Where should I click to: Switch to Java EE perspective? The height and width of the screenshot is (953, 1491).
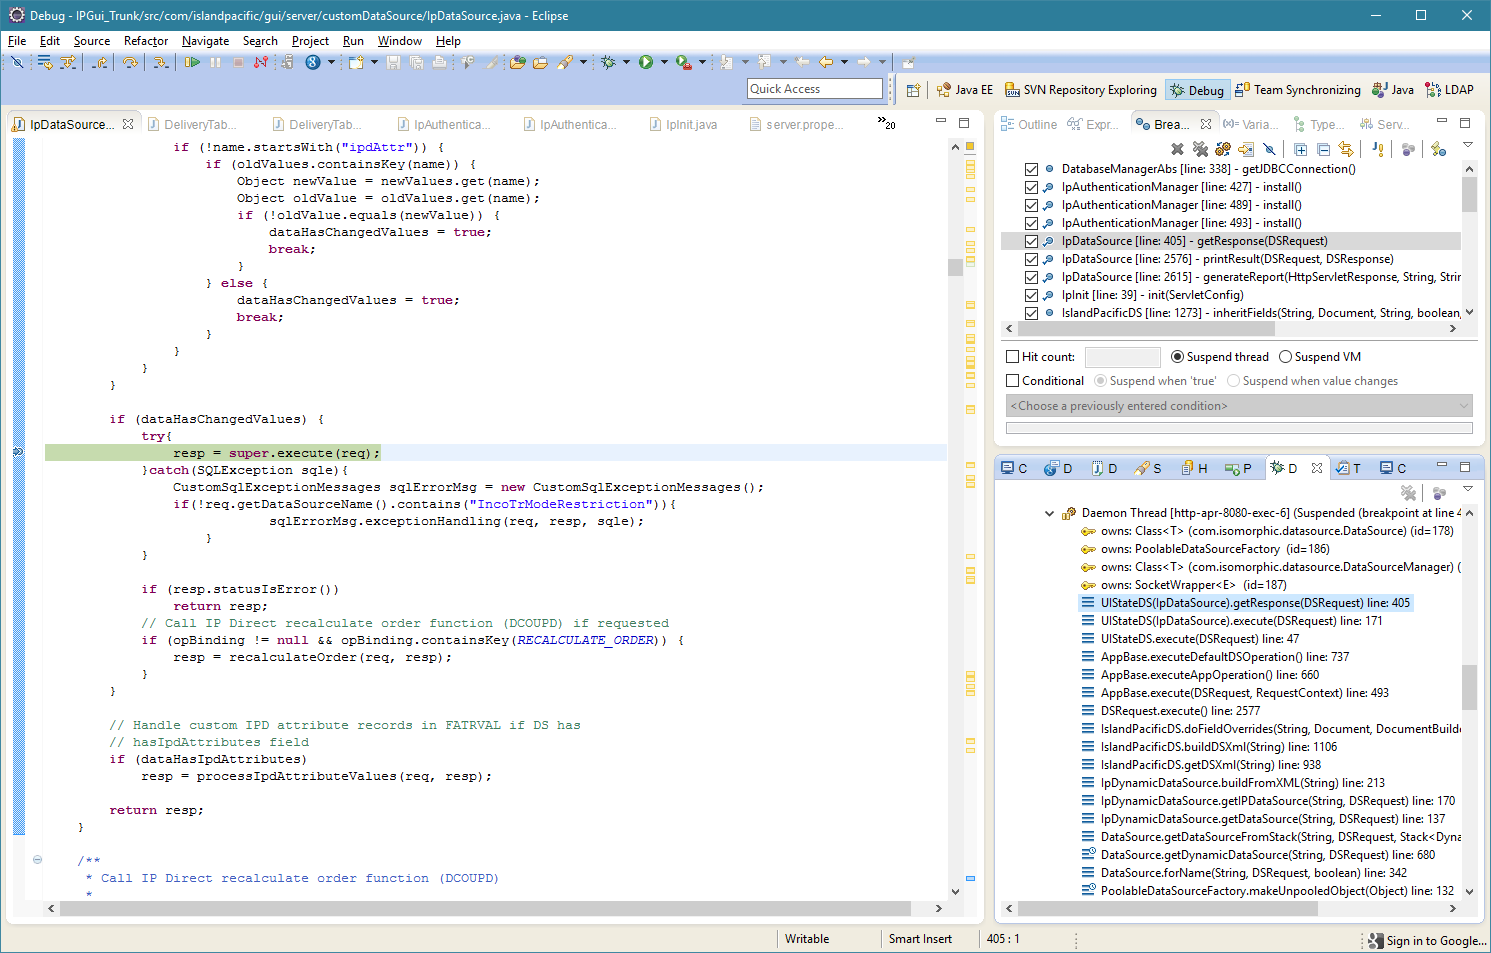(965, 90)
